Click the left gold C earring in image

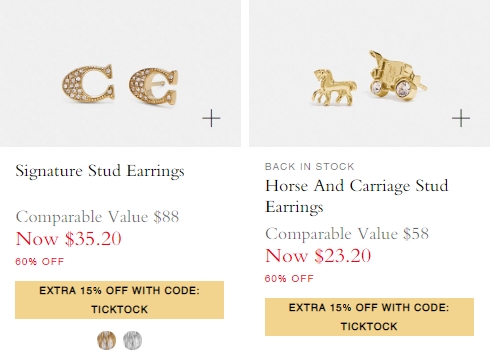click(88, 83)
